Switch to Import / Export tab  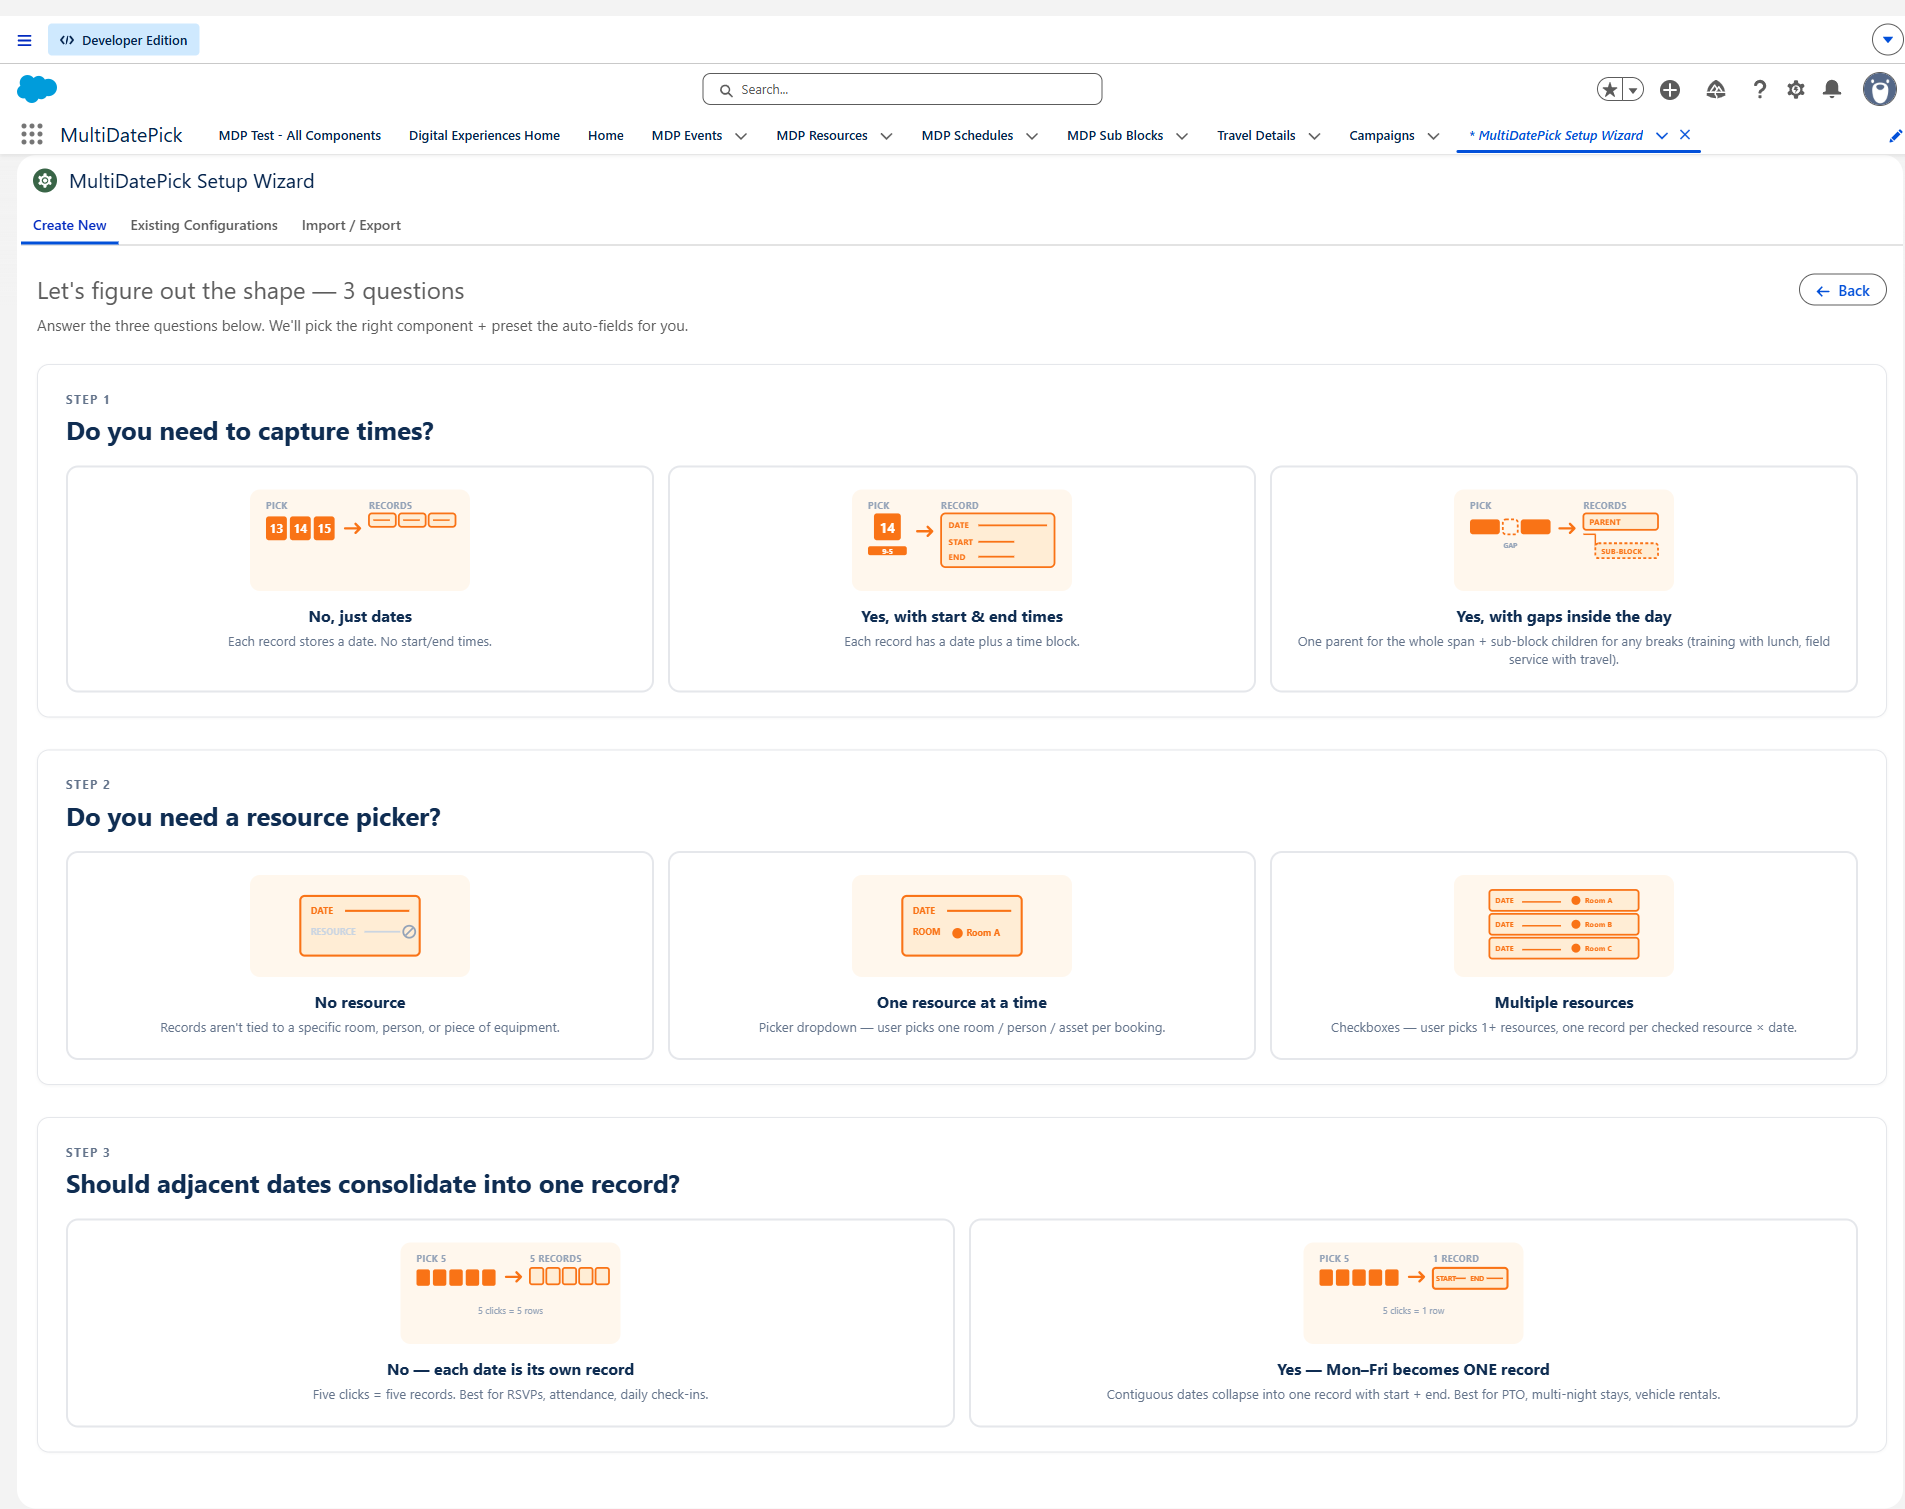pyautogui.click(x=351, y=225)
